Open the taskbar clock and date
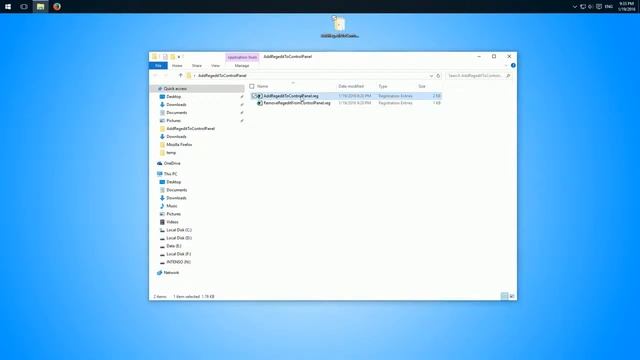This screenshot has width=640, height=360. click(x=627, y=7)
